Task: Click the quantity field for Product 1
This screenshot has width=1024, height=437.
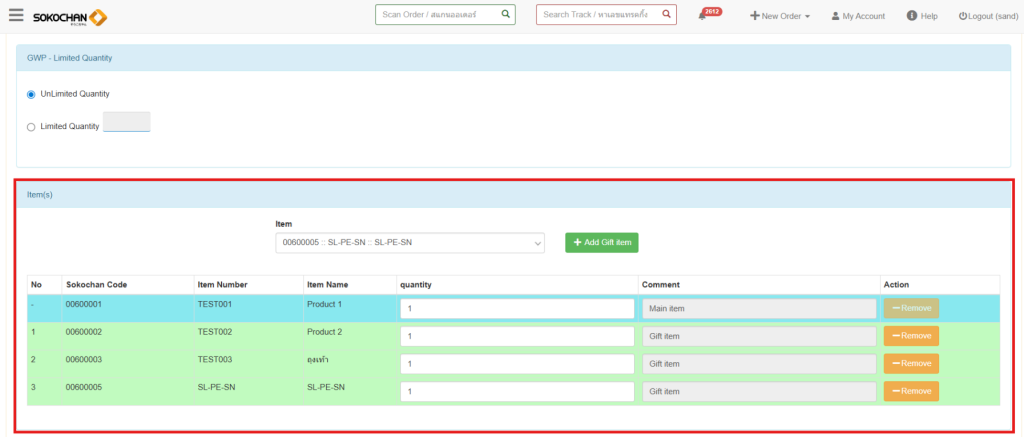Action: pyautogui.click(x=517, y=309)
